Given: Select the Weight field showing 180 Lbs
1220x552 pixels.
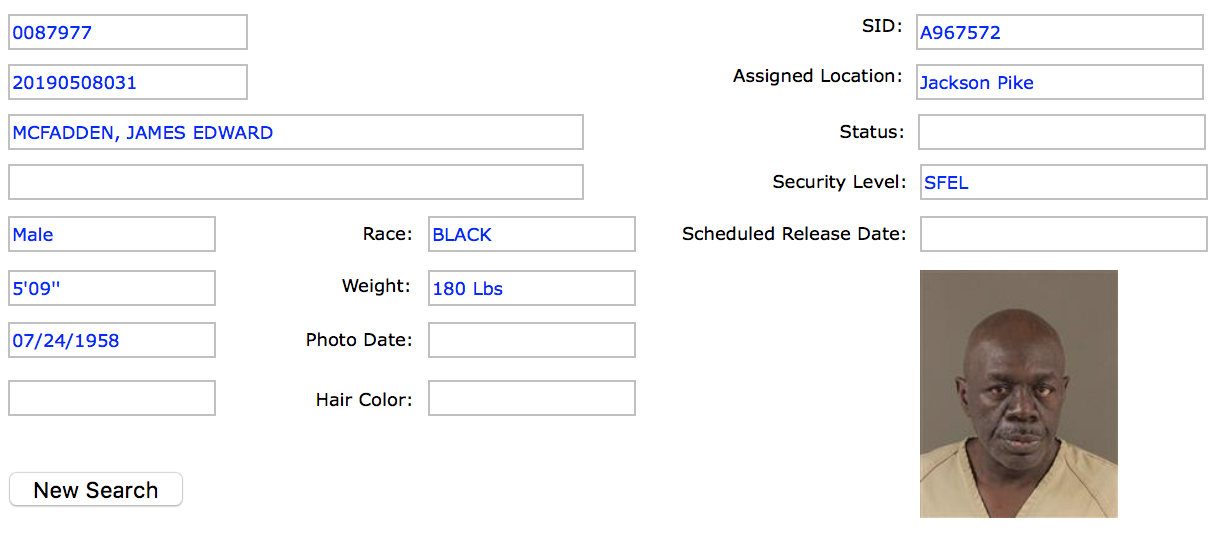Looking at the screenshot, I should (x=532, y=288).
